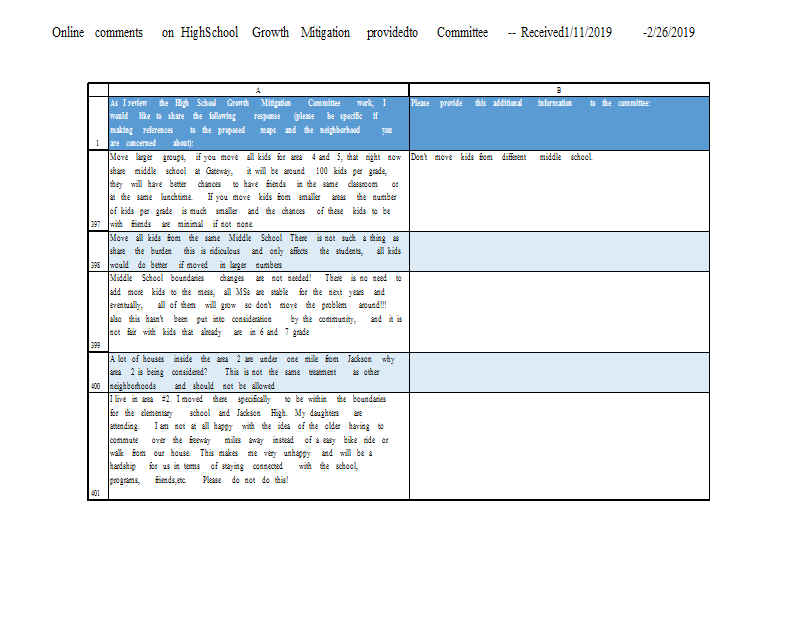The height and width of the screenshot is (618, 800).
Task: Click empty column B cell in row 398
Action: (559, 252)
